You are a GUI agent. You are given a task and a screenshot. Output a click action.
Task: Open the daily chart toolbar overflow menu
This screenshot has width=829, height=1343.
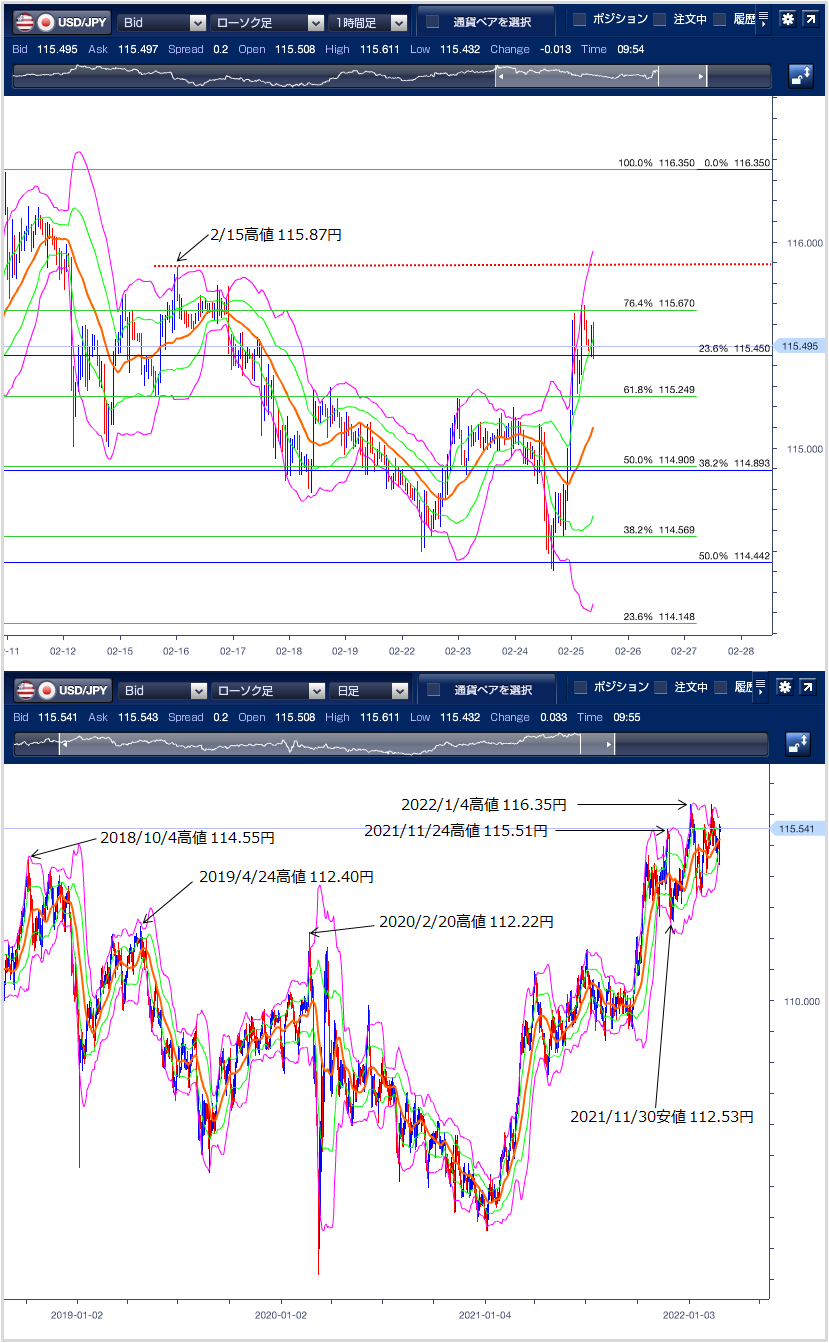pyautogui.click(x=764, y=688)
